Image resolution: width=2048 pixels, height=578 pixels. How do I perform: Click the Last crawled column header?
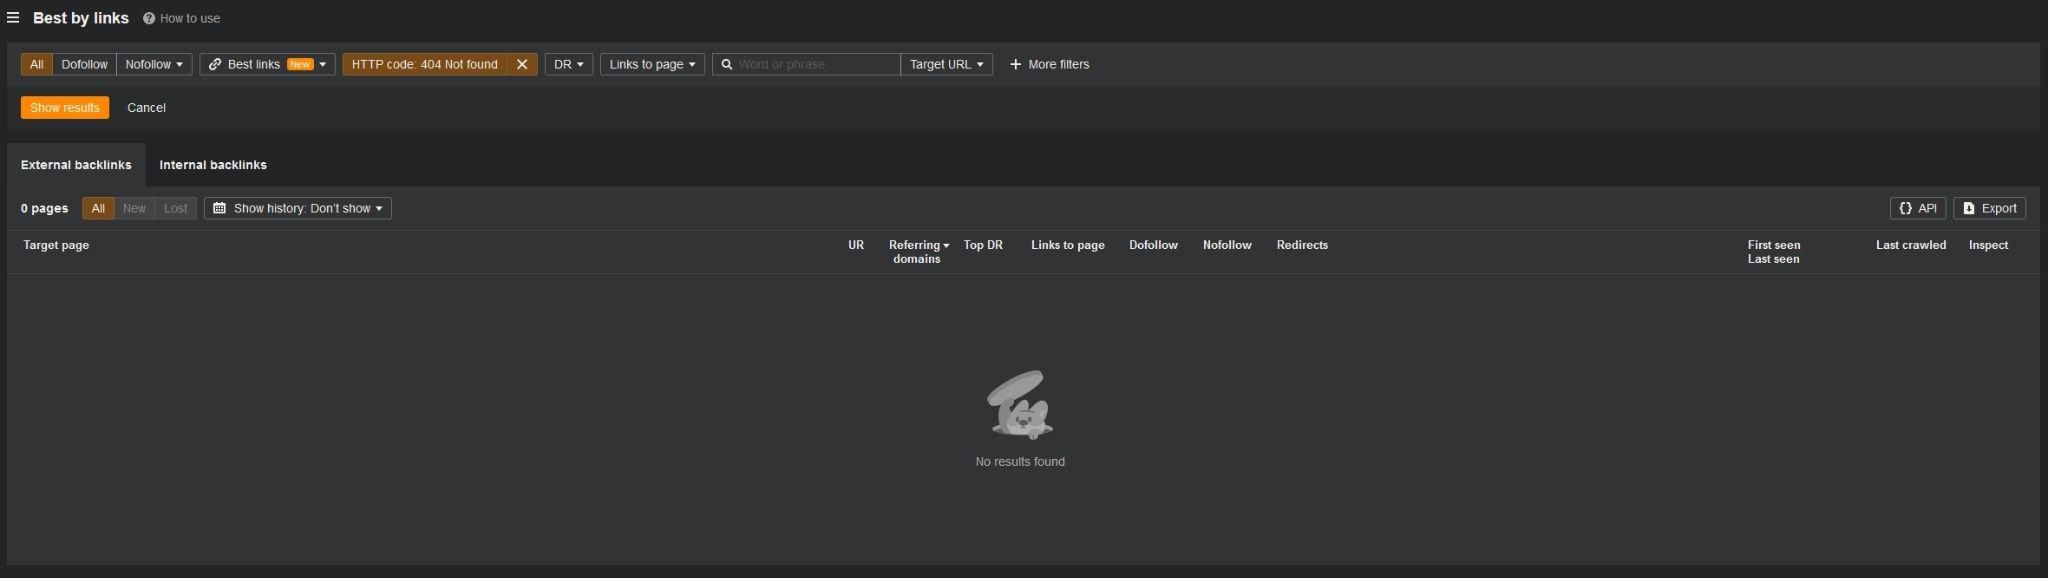(1911, 245)
